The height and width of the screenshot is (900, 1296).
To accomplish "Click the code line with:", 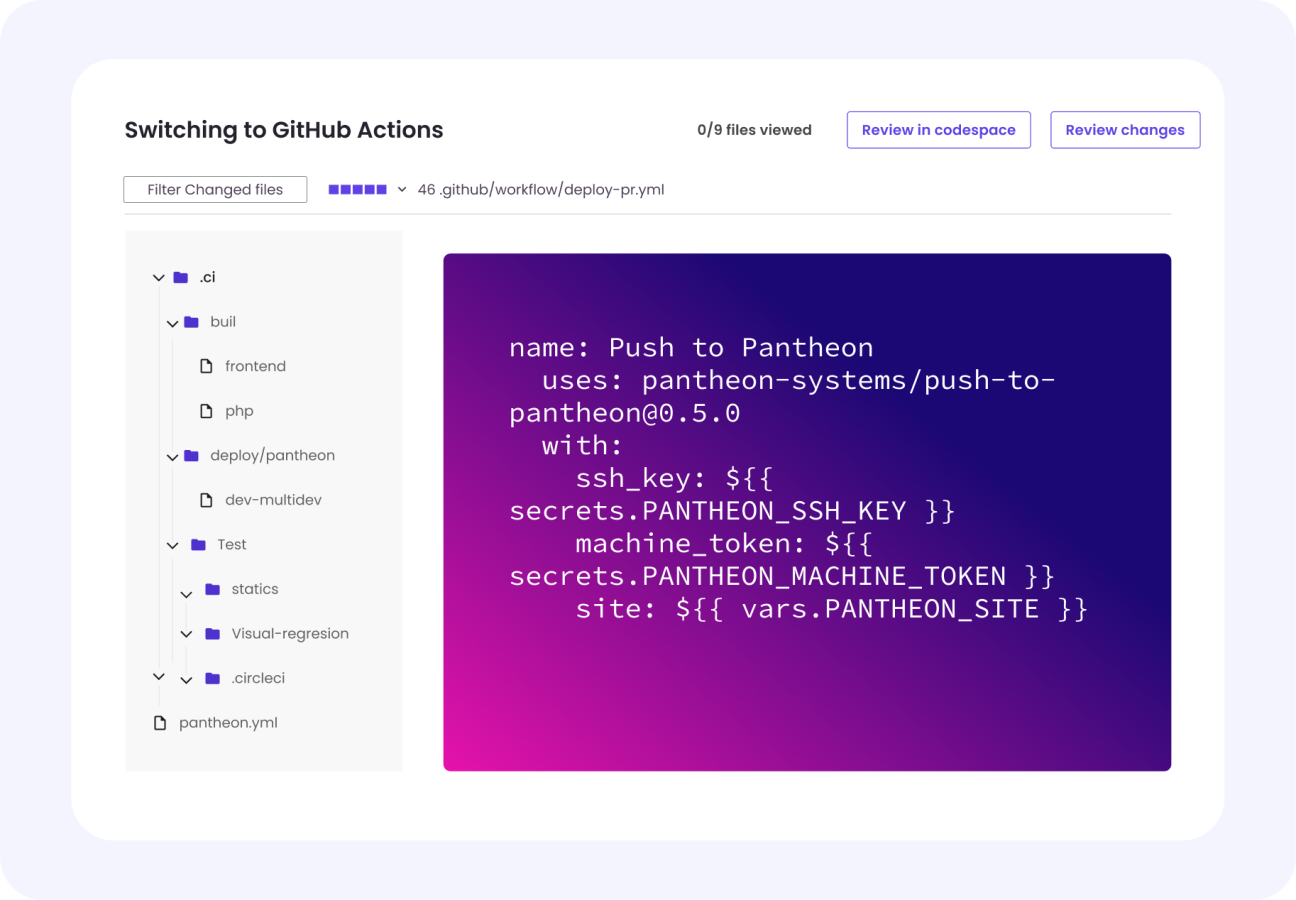I will pos(582,445).
